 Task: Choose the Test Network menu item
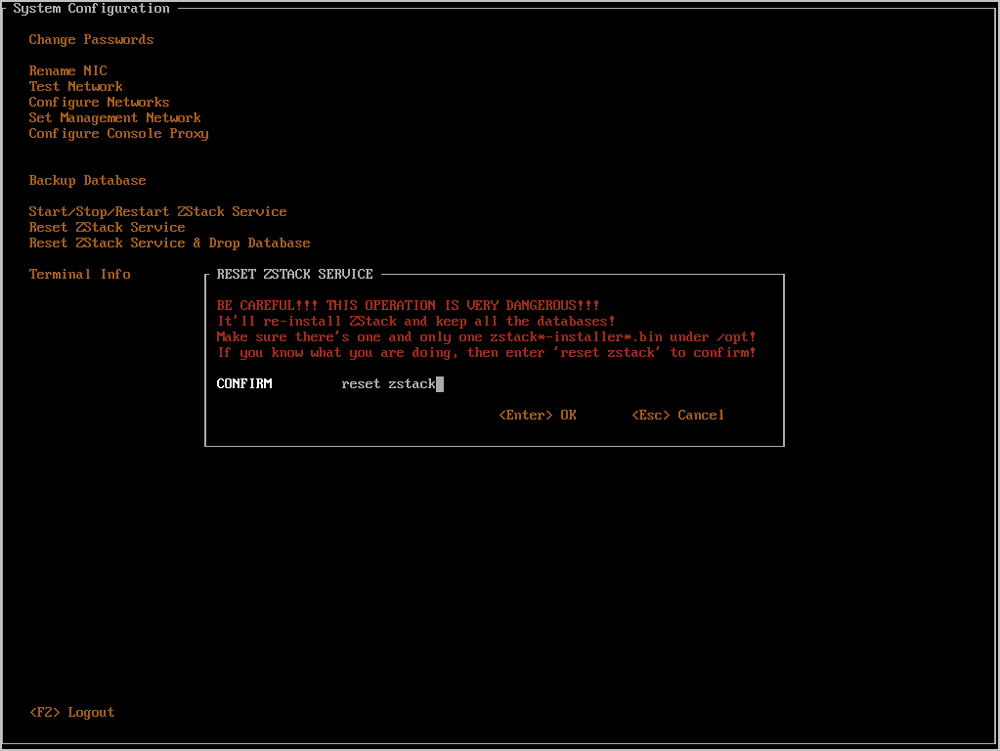(x=75, y=87)
